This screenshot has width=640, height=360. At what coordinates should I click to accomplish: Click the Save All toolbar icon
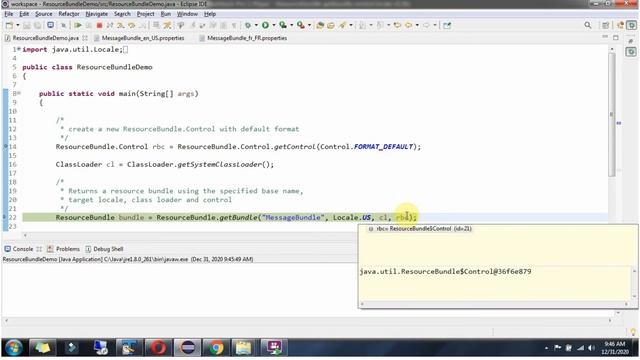point(38,25)
